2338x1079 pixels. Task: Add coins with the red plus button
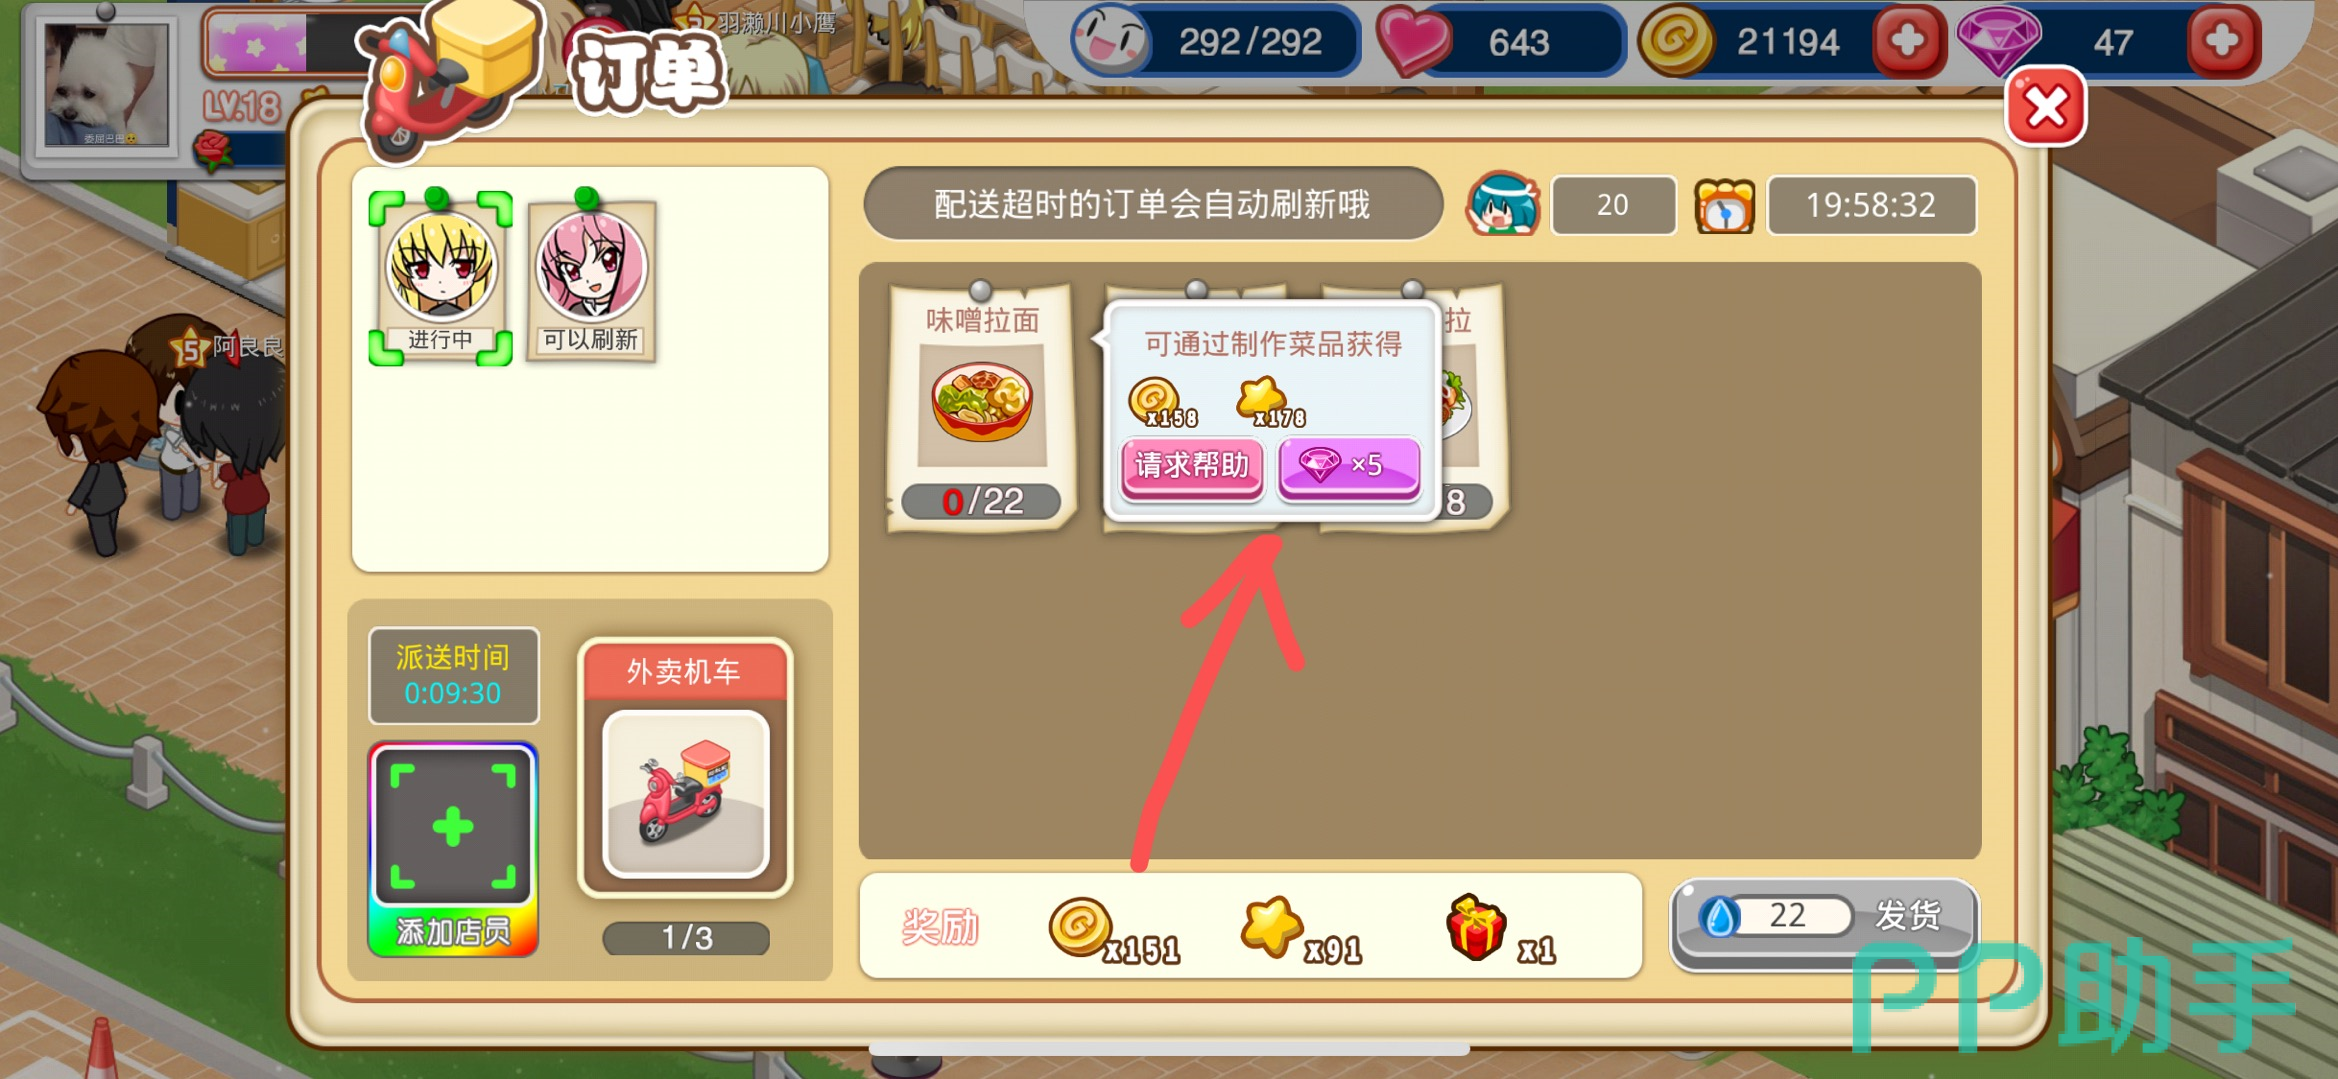click(x=1907, y=41)
